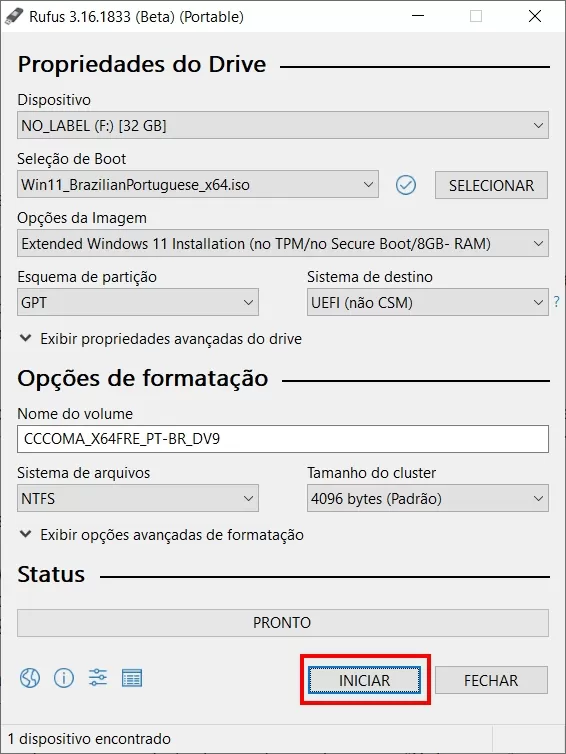The width and height of the screenshot is (566, 754).
Task: Start the process with the INICIAR button
Action: [365, 680]
